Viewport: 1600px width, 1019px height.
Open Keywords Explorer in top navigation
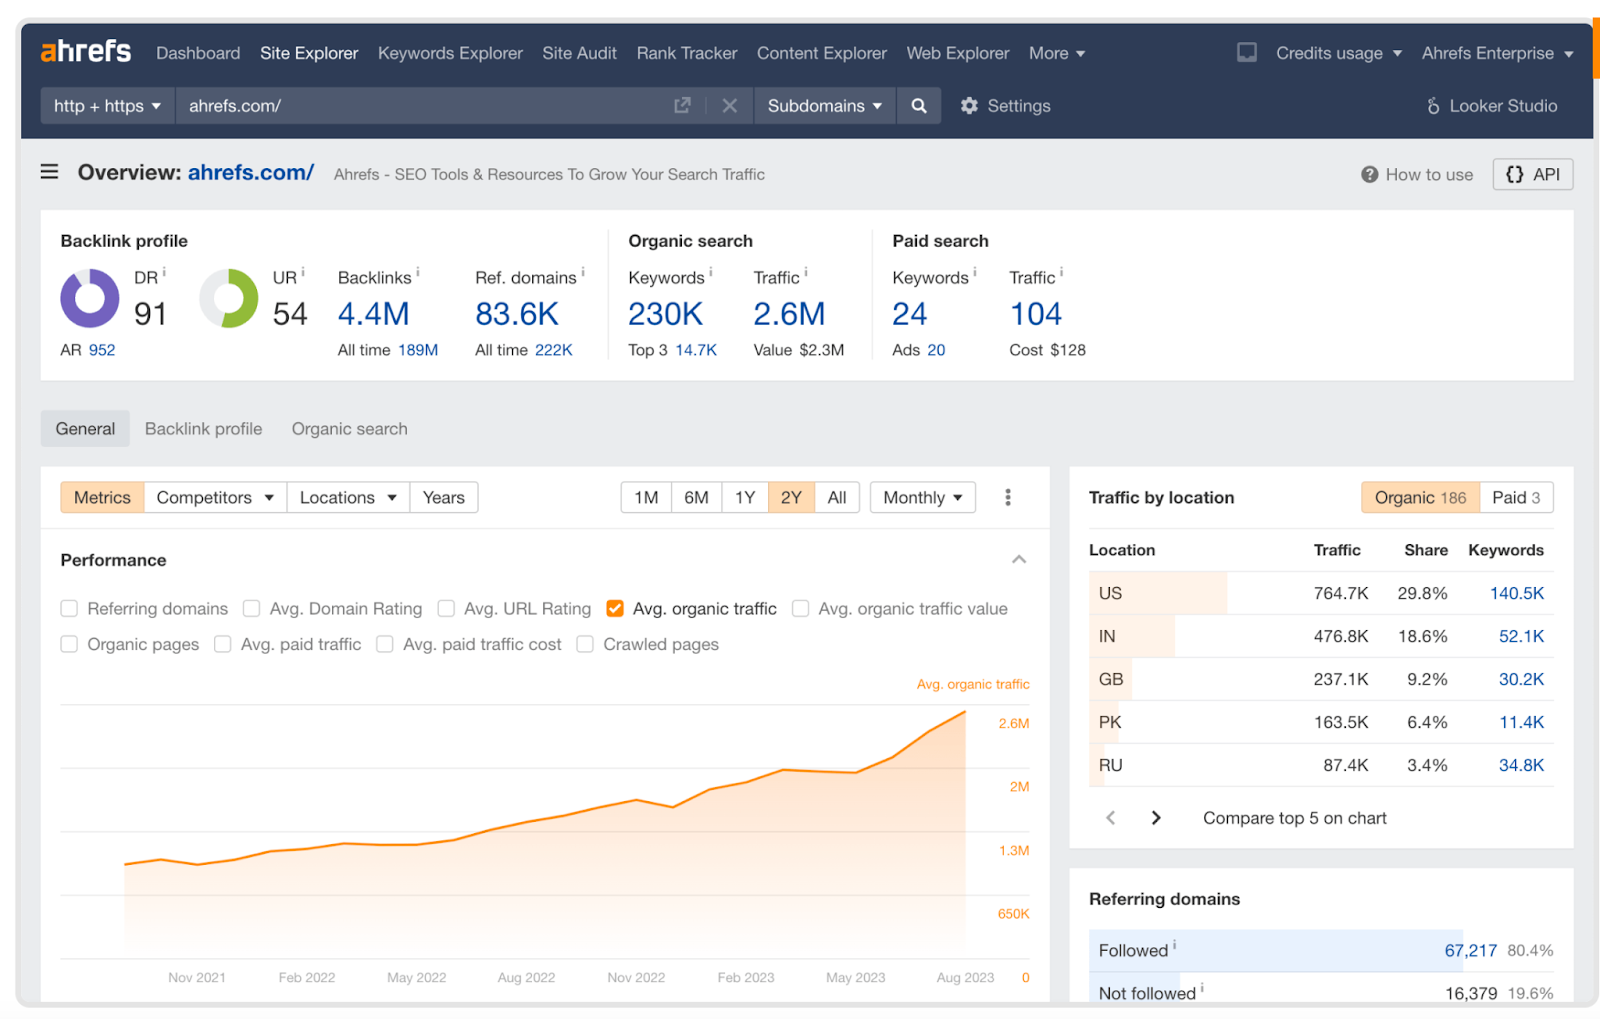pyautogui.click(x=450, y=53)
